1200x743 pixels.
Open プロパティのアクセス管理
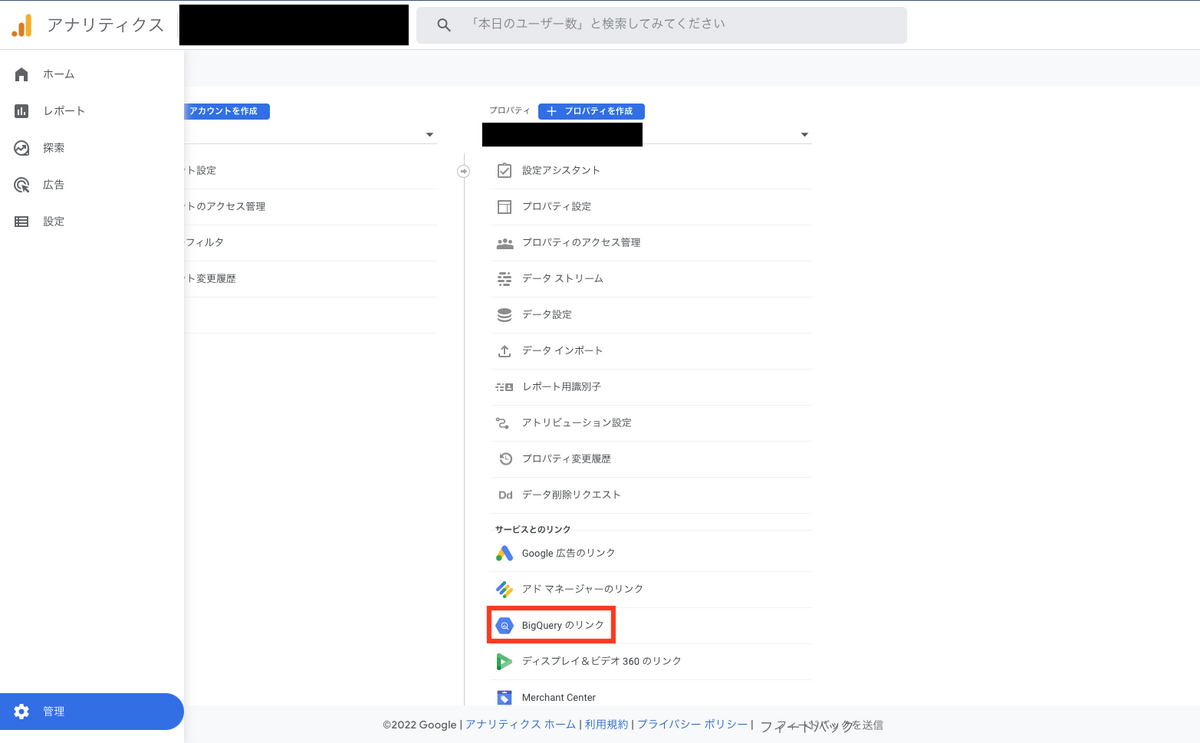point(581,243)
